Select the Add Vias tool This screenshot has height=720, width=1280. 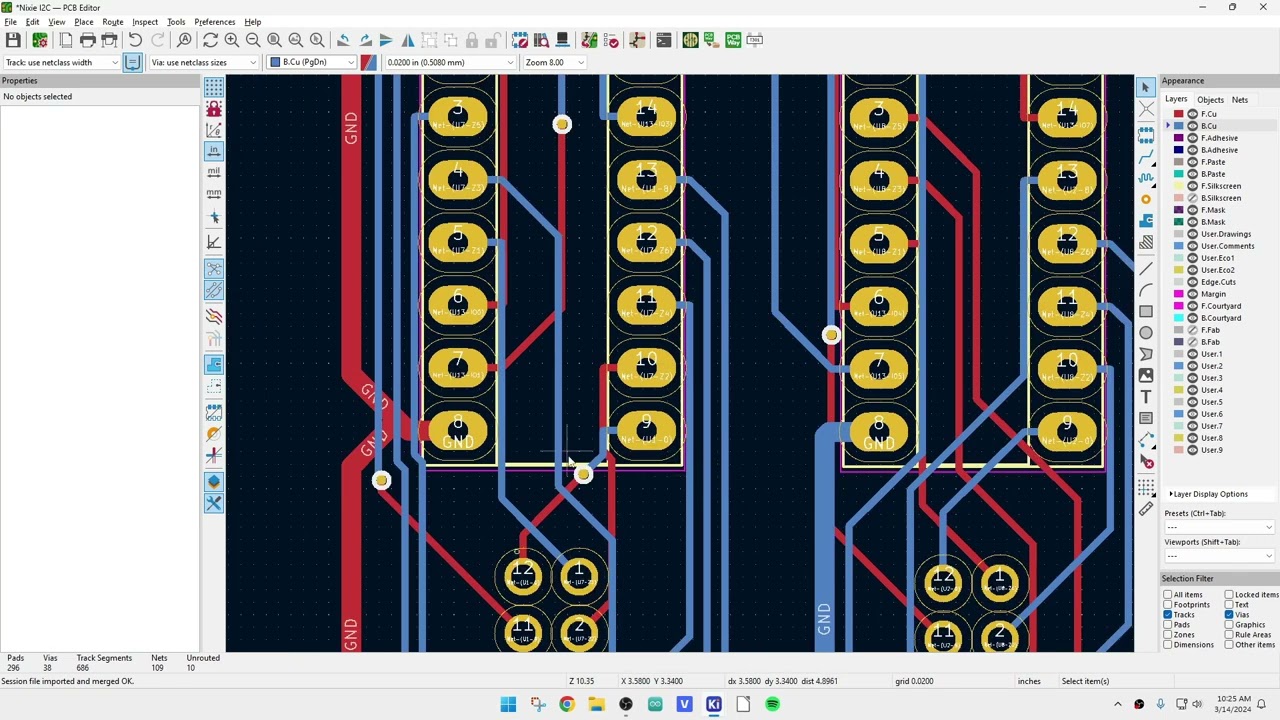(1146, 199)
